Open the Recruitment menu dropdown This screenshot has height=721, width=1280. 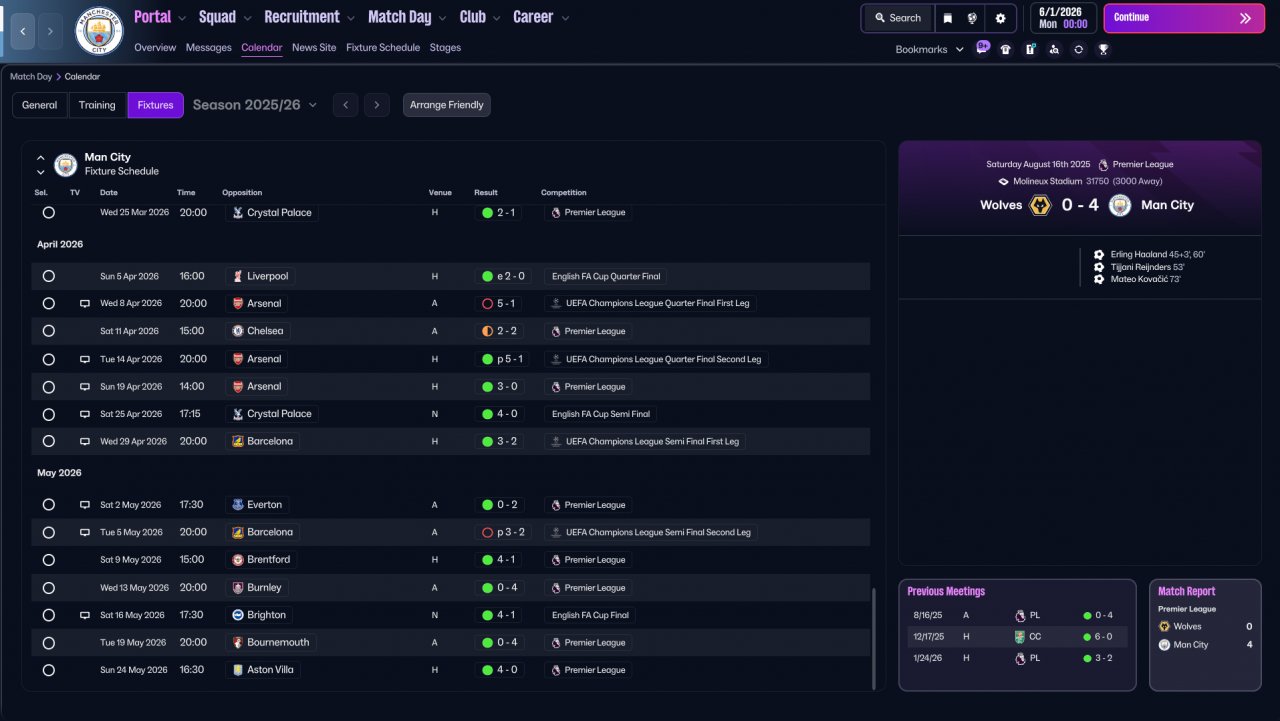tap(309, 17)
